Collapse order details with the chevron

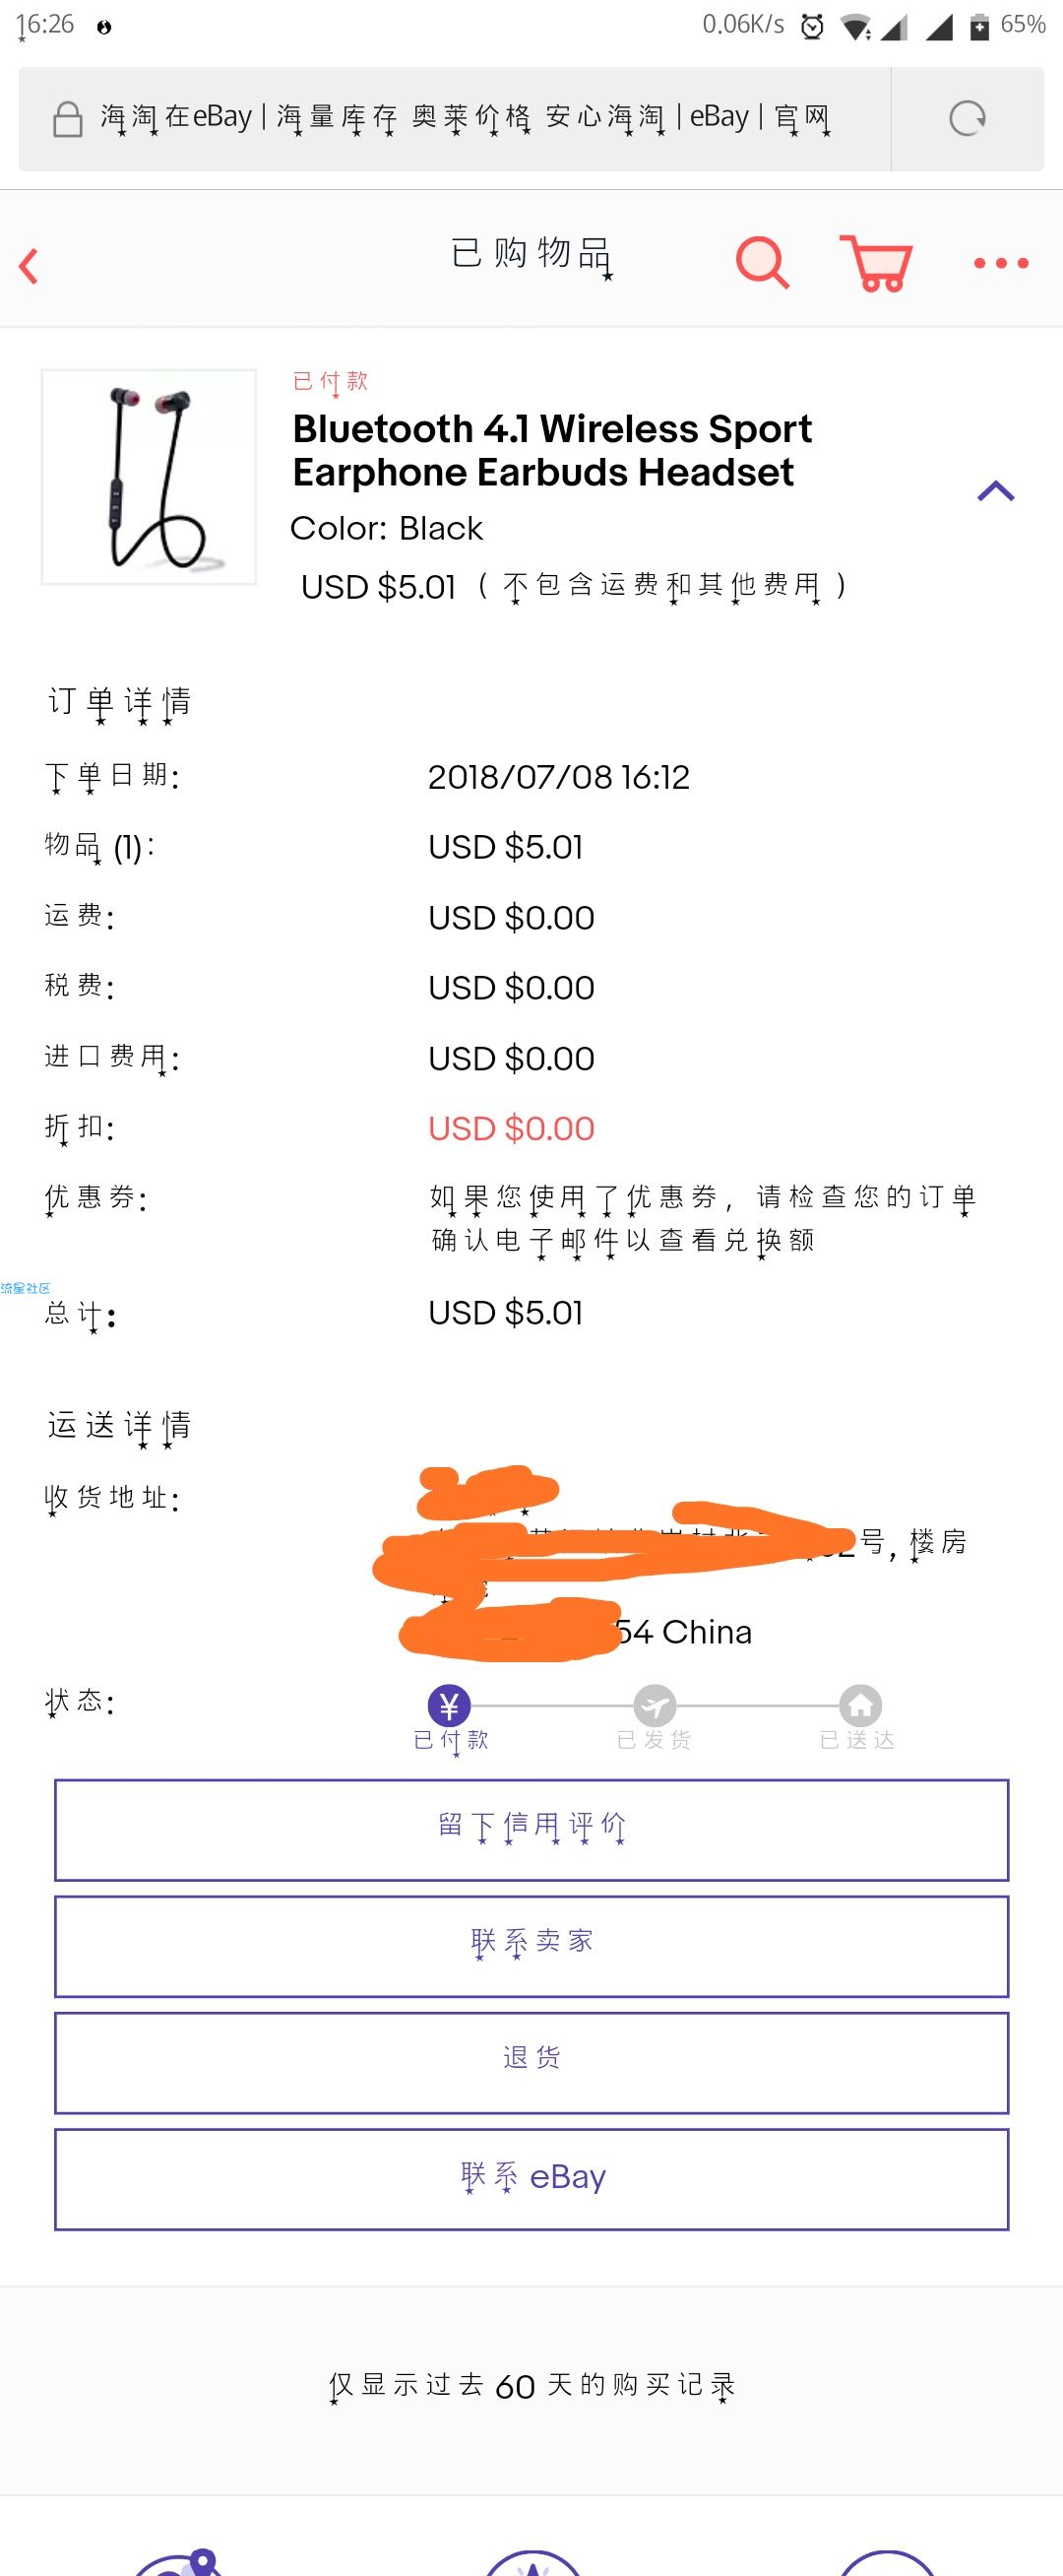pos(995,490)
